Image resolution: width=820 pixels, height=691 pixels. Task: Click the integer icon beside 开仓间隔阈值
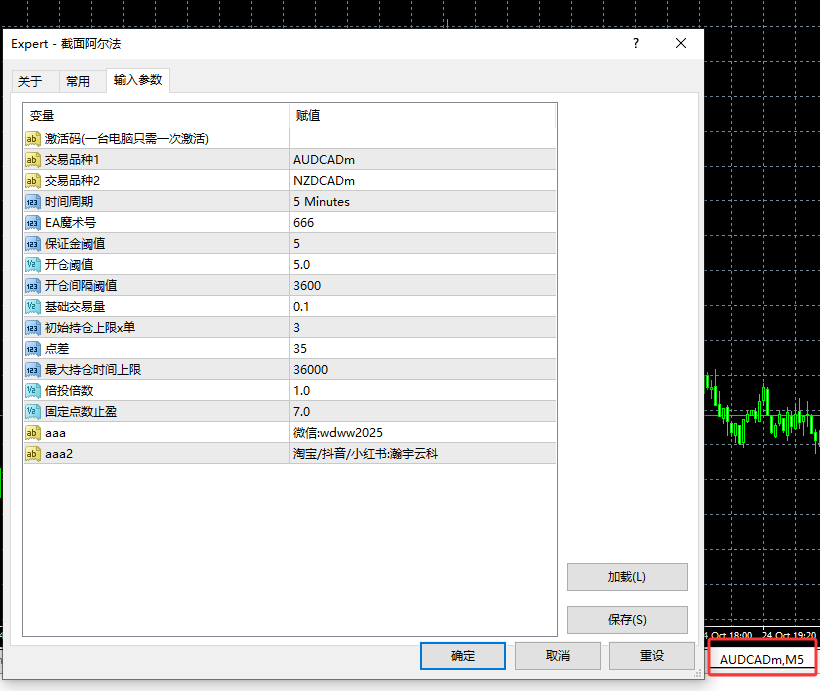pos(32,286)
